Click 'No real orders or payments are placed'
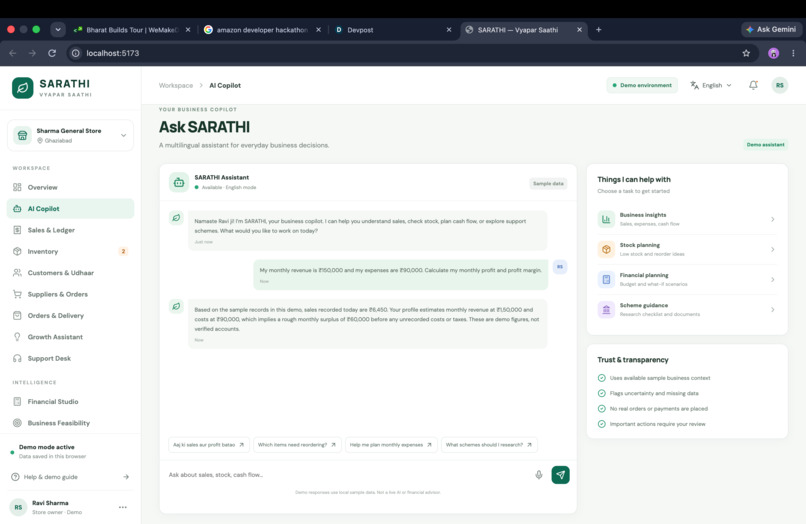 pyautogui.click(x=658, y=409)
